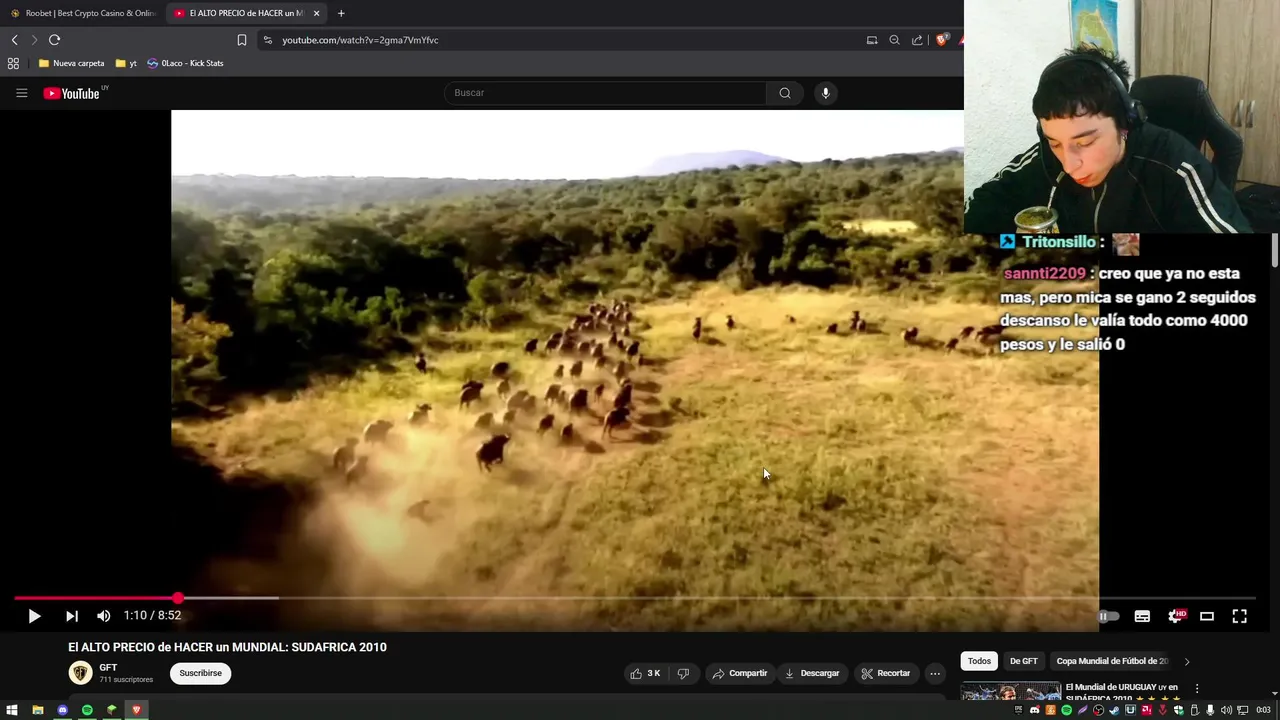Click the install/cast page icon in address bar
This screenshot has width=1280, height=720.
pyautogui.click(x=872, y=40)
